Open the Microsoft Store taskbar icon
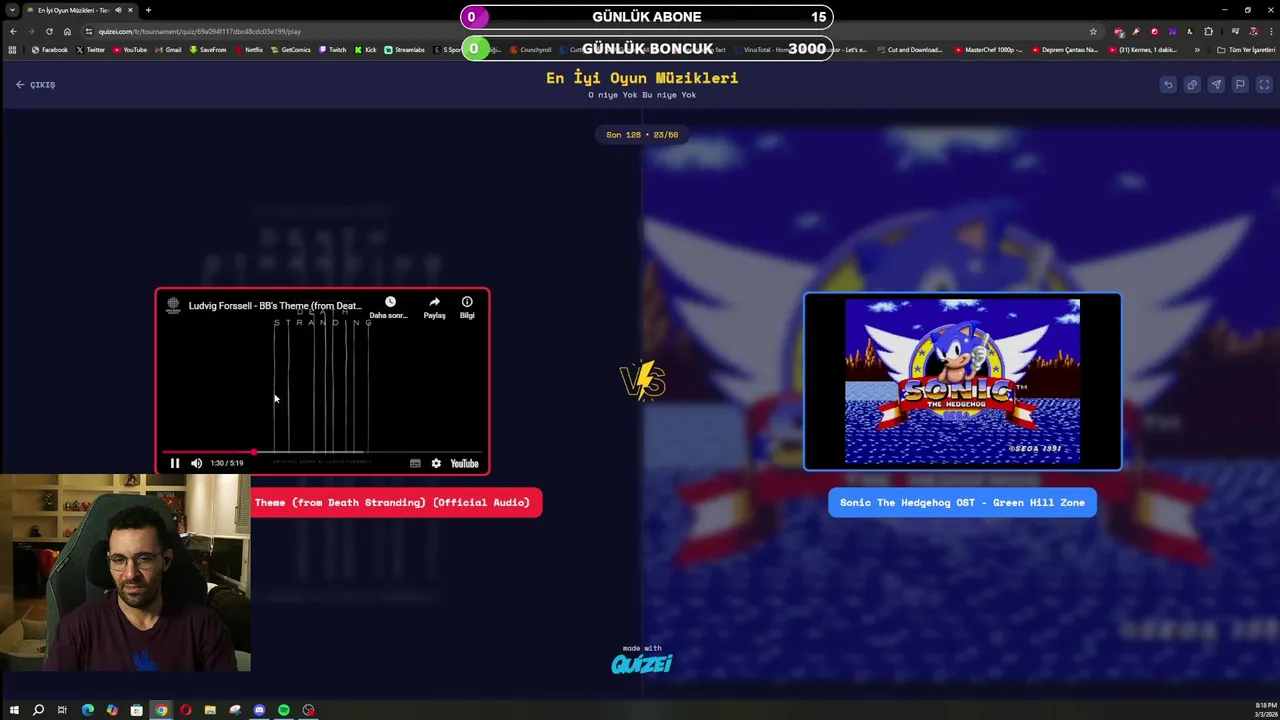Screen dimensions: 1280x720 coord(136,710)
